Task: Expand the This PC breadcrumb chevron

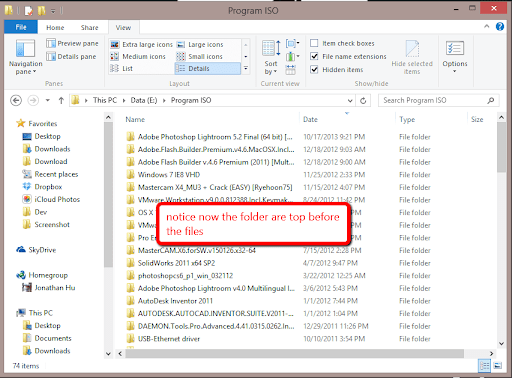Action: click(x=124, y=100)
